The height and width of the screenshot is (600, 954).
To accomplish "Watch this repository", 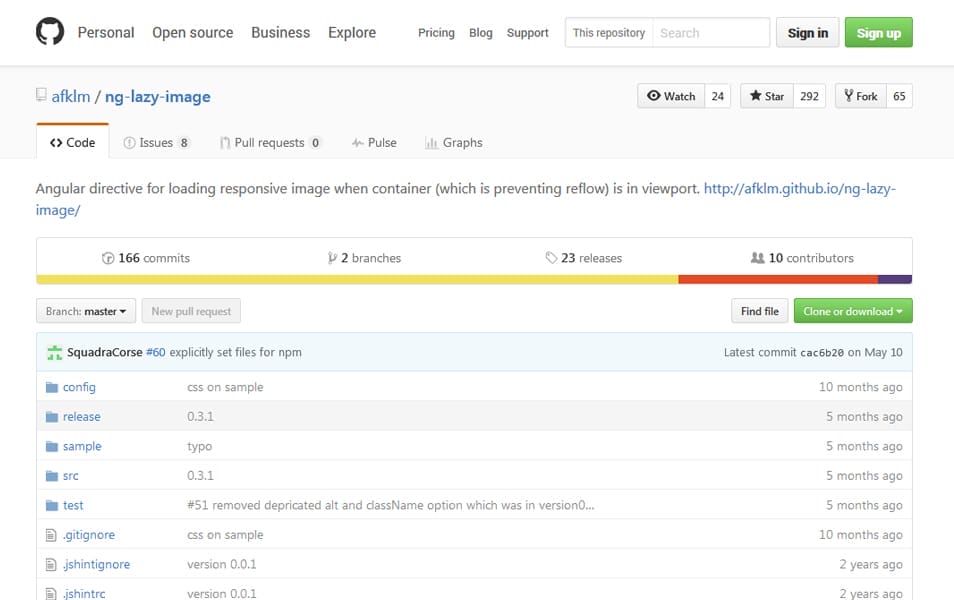I will (x=671, y=96).
